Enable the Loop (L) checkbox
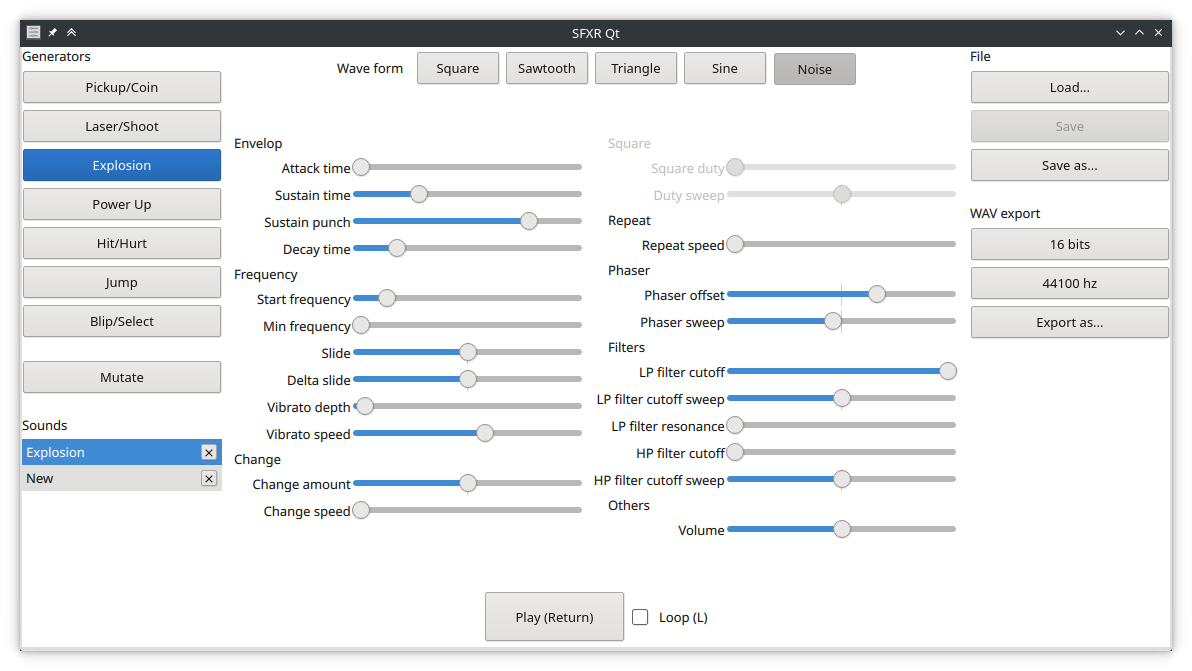Viewport: 1192px width, 671px height. [x=640, y=617]
